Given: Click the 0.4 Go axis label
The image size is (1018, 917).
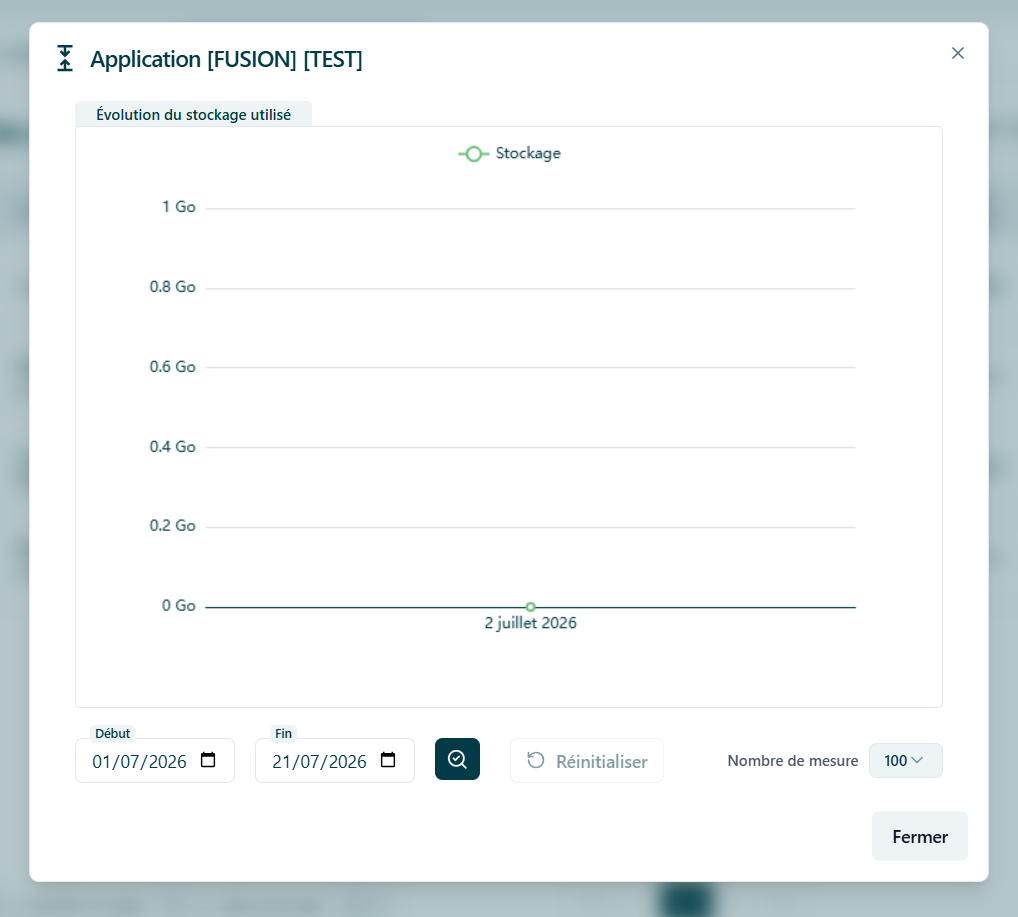Looking at the screenshot, I should [x=173, y=447].
